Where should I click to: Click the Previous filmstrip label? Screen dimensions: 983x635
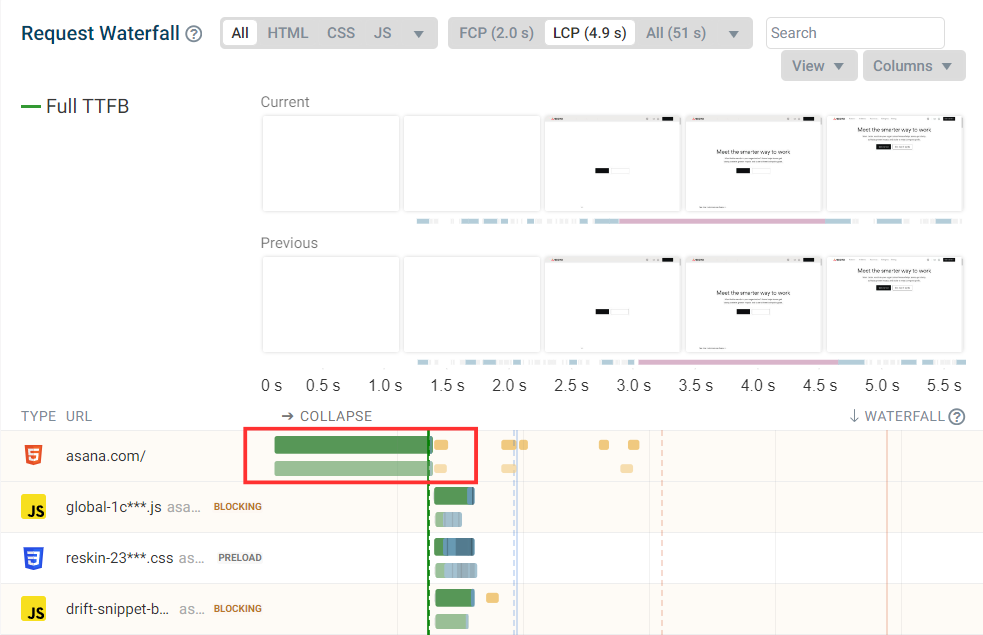pos(289,243)
